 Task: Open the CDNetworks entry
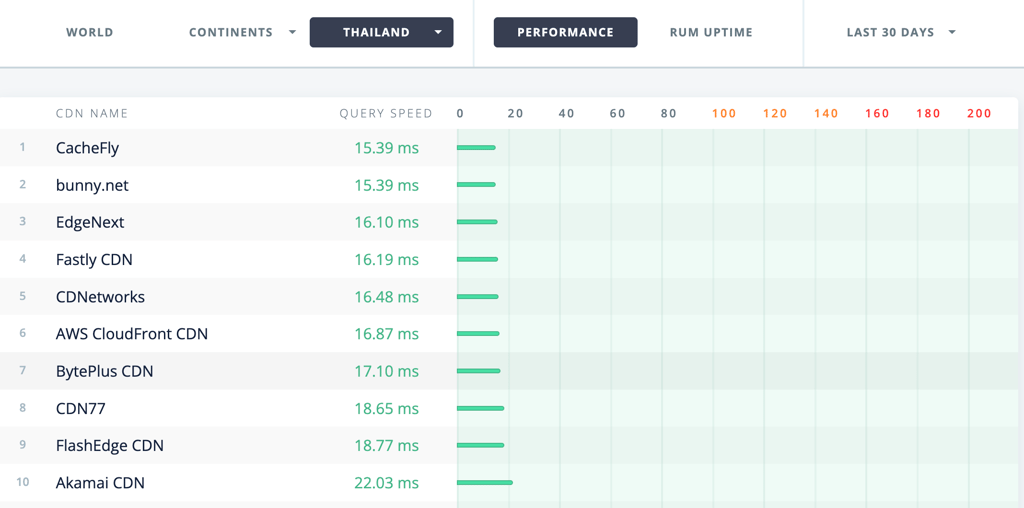[101, 297]
